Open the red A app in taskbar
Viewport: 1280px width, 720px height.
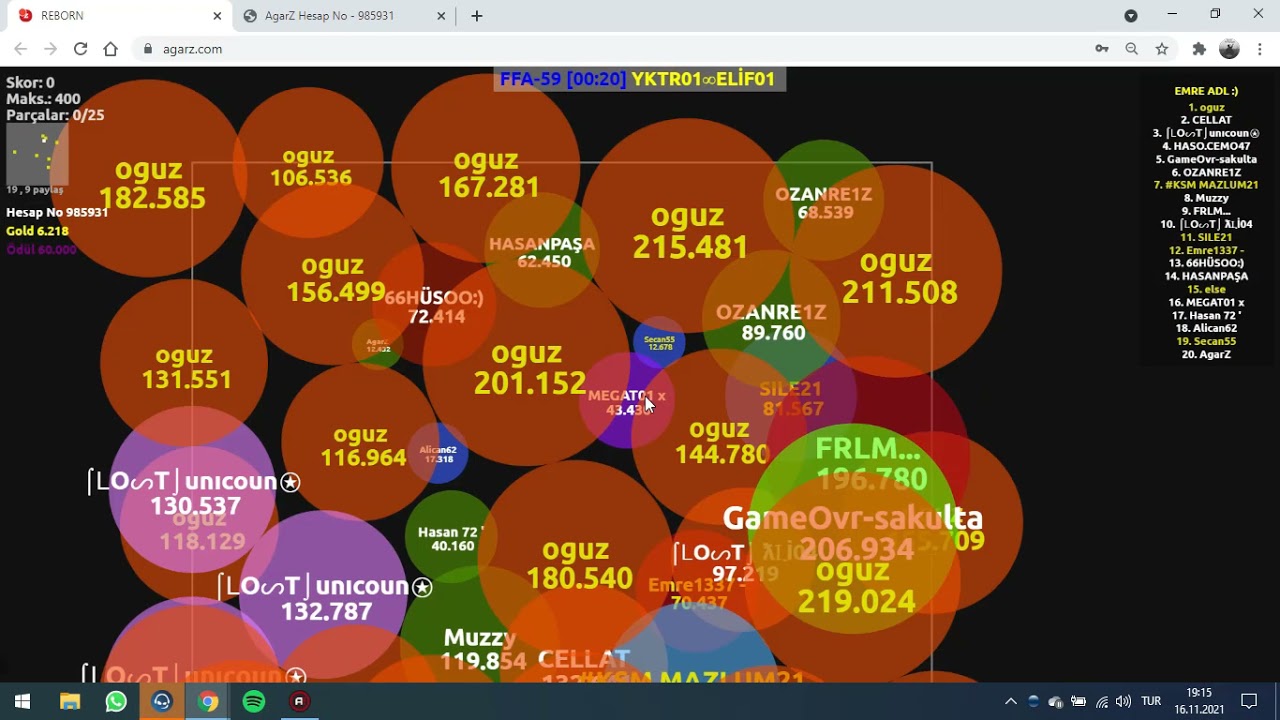pos(299,701)
